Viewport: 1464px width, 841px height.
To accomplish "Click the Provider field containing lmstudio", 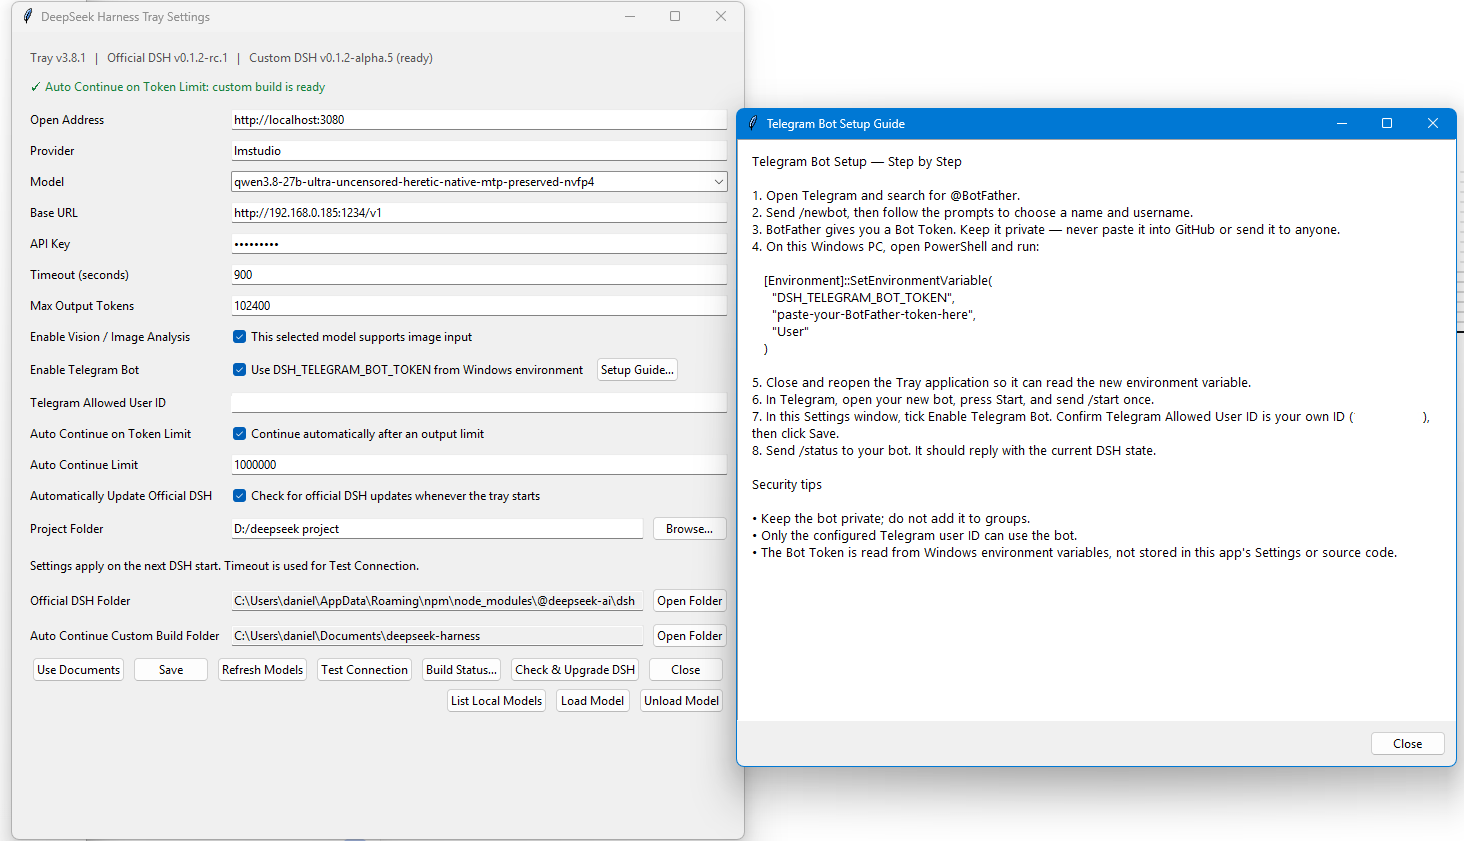I will tap(479, 151).
